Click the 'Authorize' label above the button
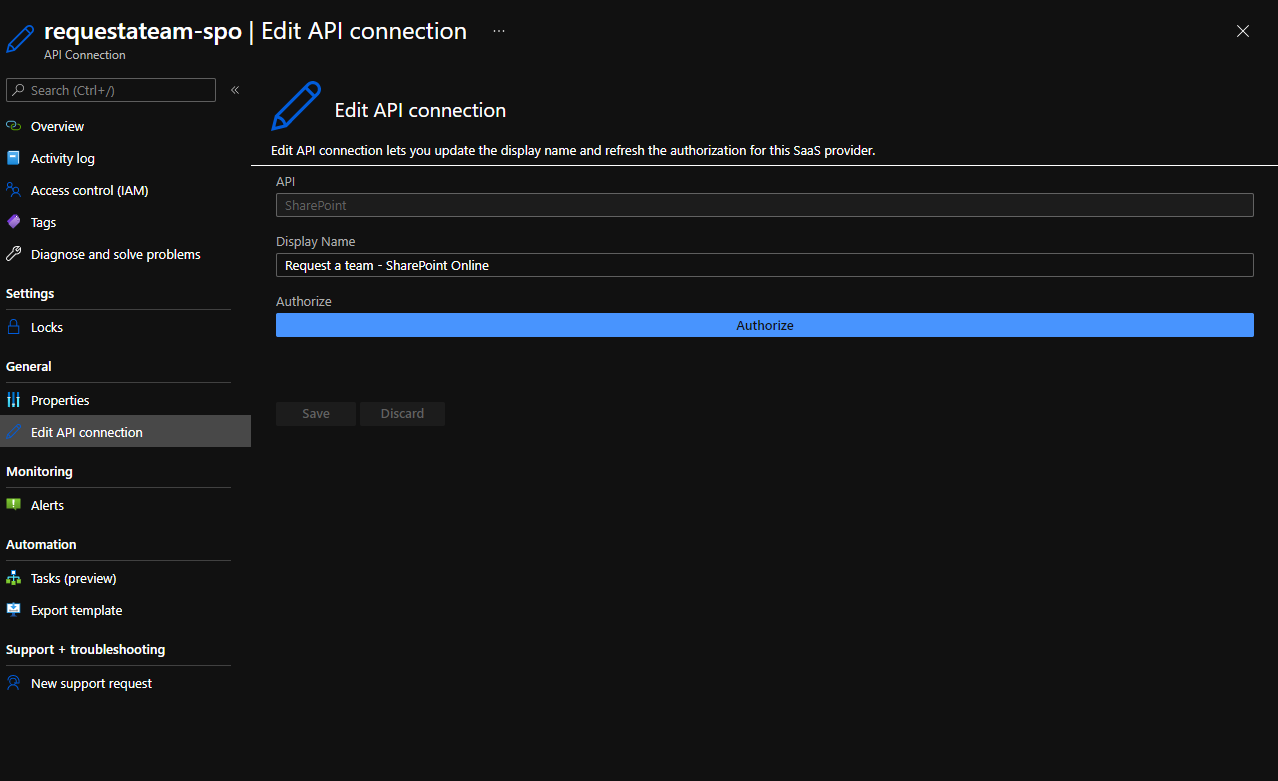The height and width of the screenshot is (781, 1278). point(304,301)
